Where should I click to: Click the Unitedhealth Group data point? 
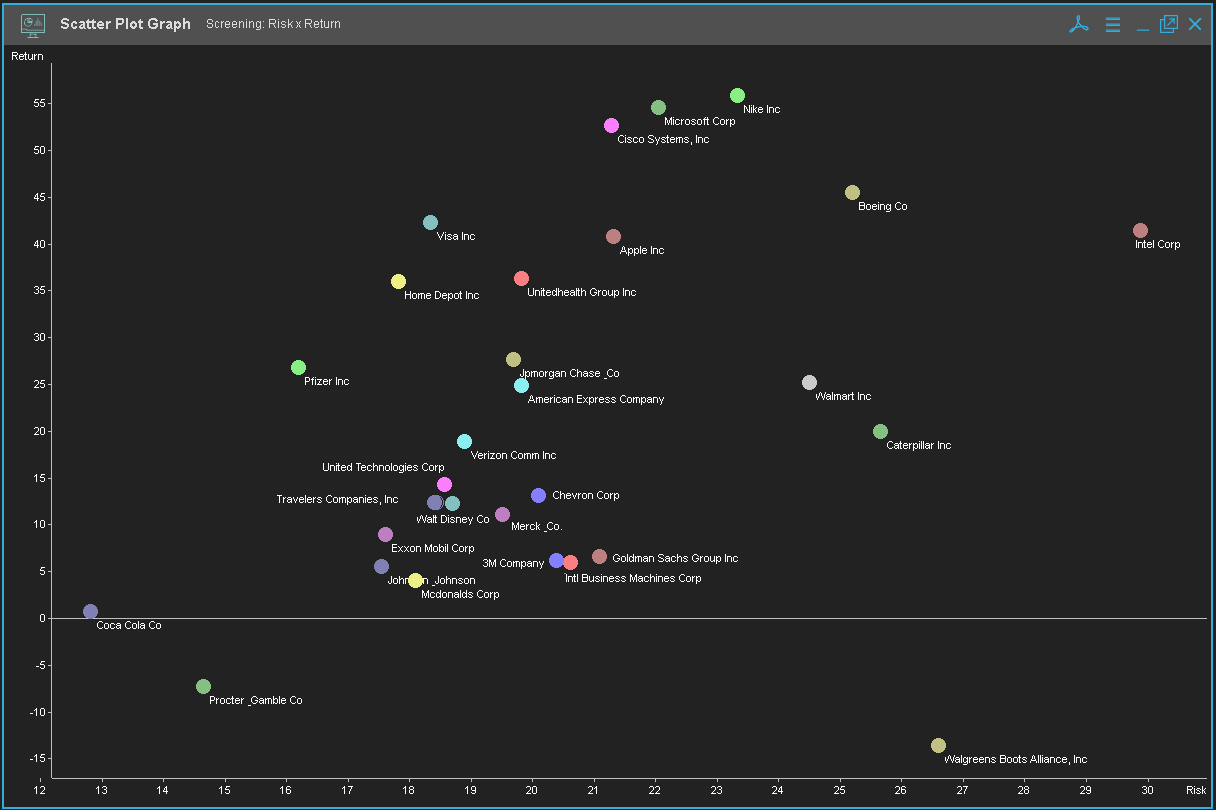coord(521,278)
